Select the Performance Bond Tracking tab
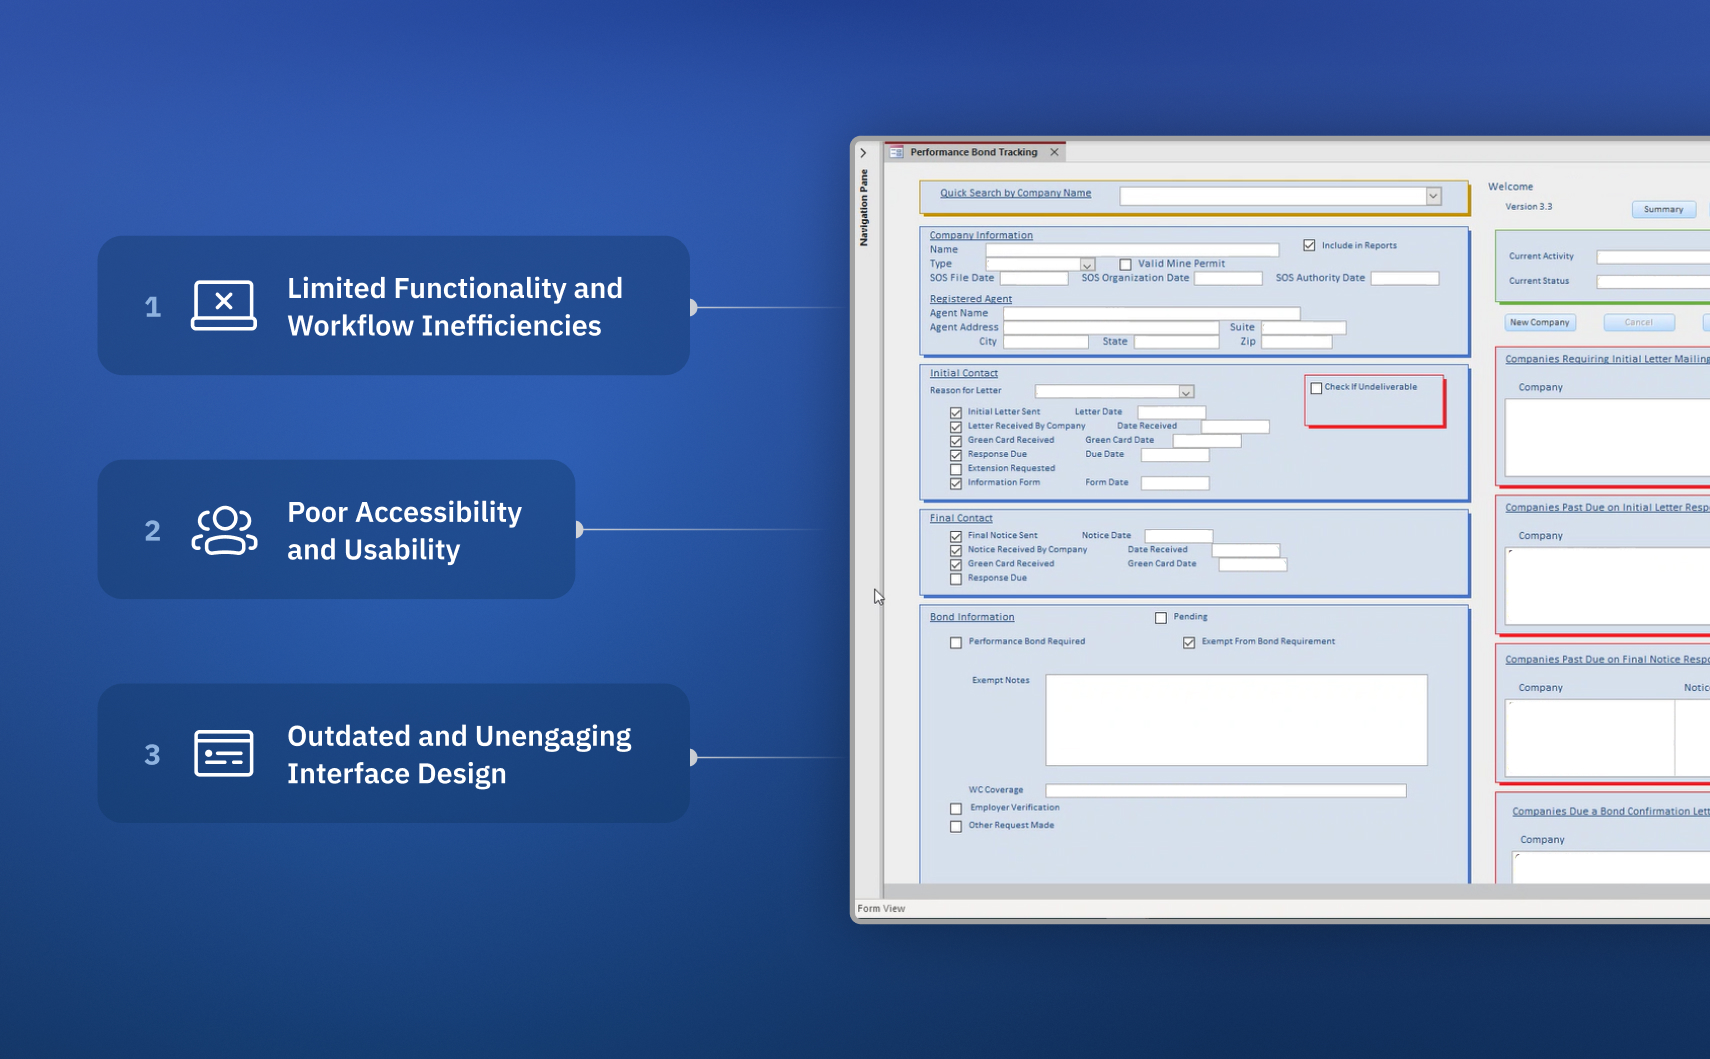This screenshot has width=1710, height=1059. [x=973, y=152]
